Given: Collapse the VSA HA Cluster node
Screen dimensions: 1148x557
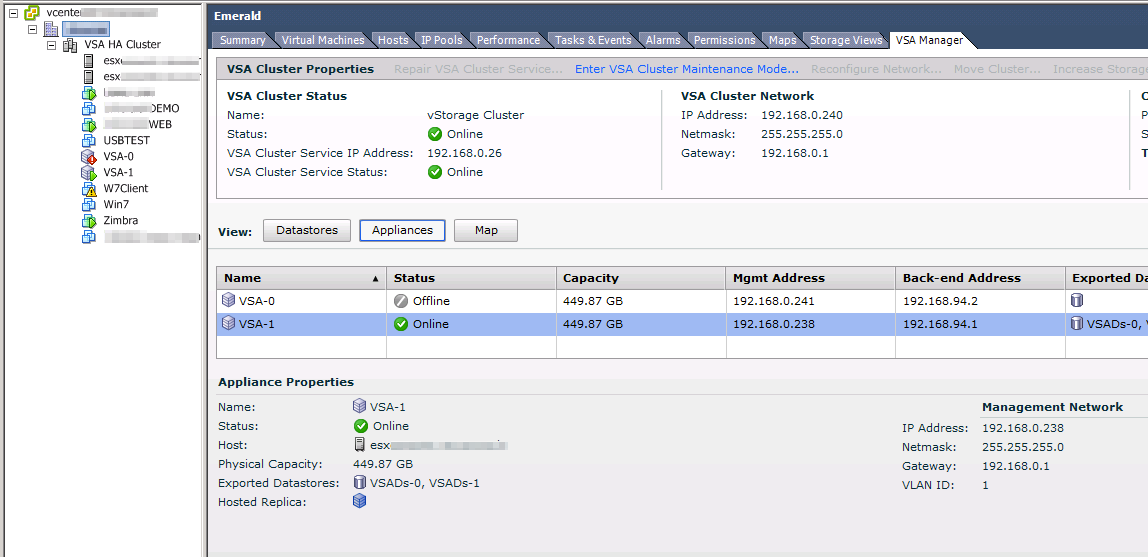Looking at the screenshot, I should click(51, 45).
